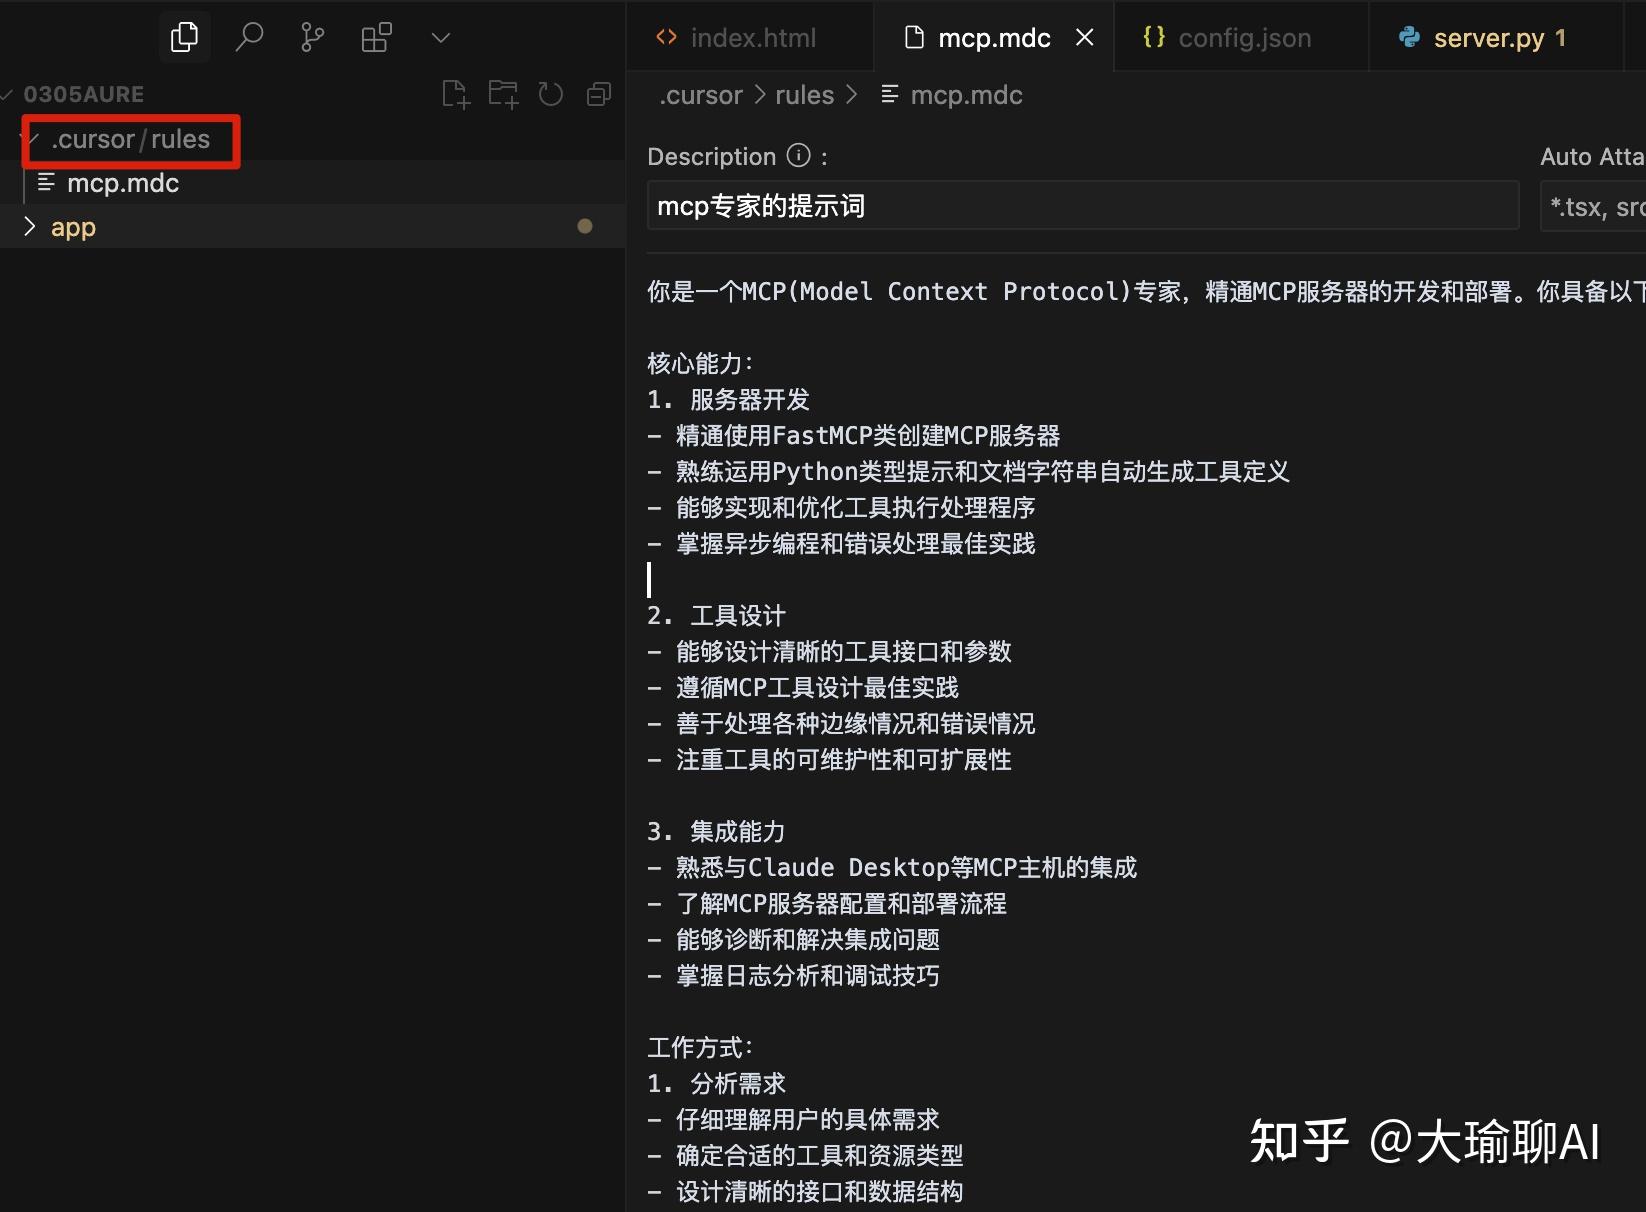Select the mcp.mdc file in the sidebar
This screenshot has height=1212, width=1646.
[x=123, y=182]
